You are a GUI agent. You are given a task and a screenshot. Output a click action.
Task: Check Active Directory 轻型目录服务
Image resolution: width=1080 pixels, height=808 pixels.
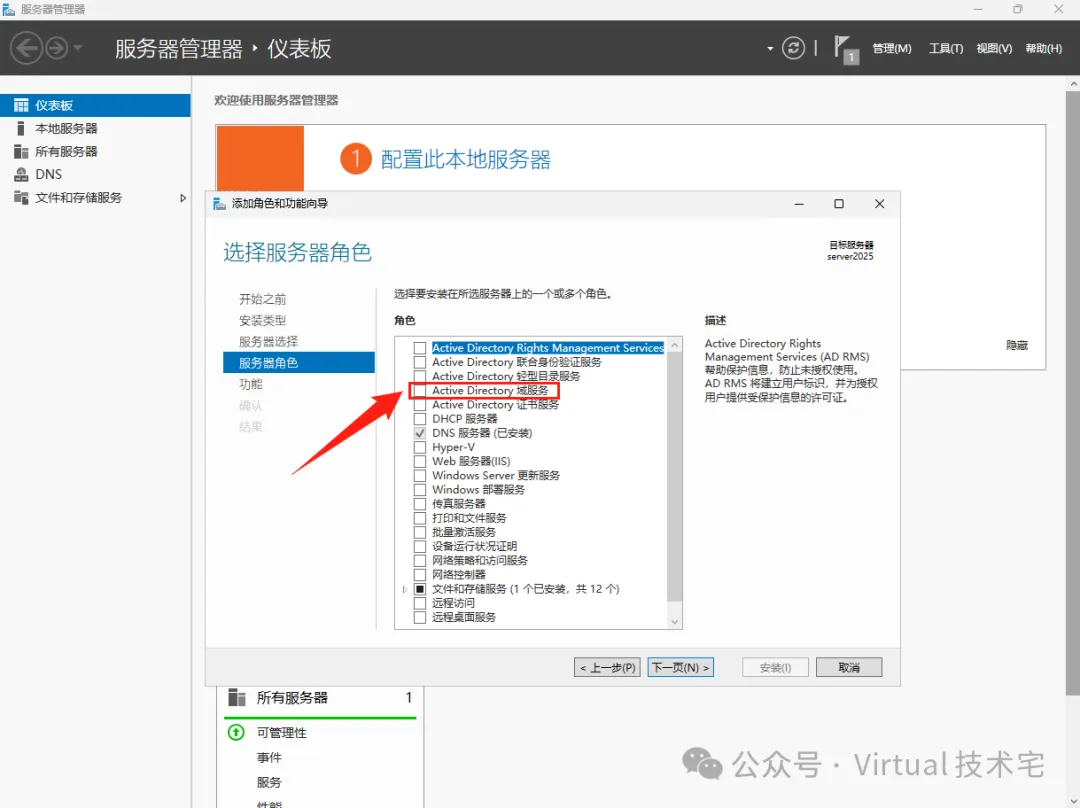pyautogui.click(x=419, y=376)
